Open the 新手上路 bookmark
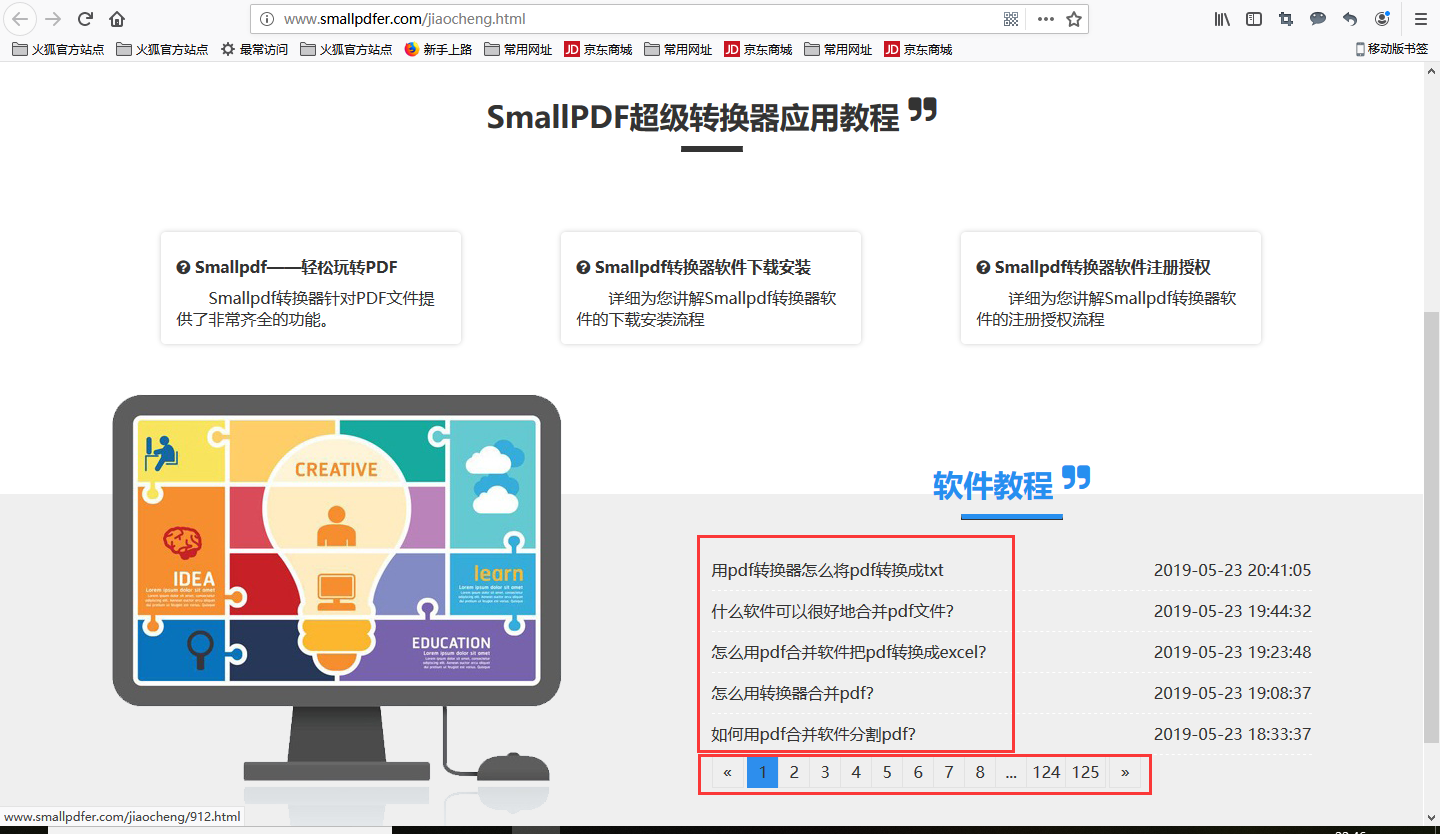 pyautogui.click(x=438, y=49)
